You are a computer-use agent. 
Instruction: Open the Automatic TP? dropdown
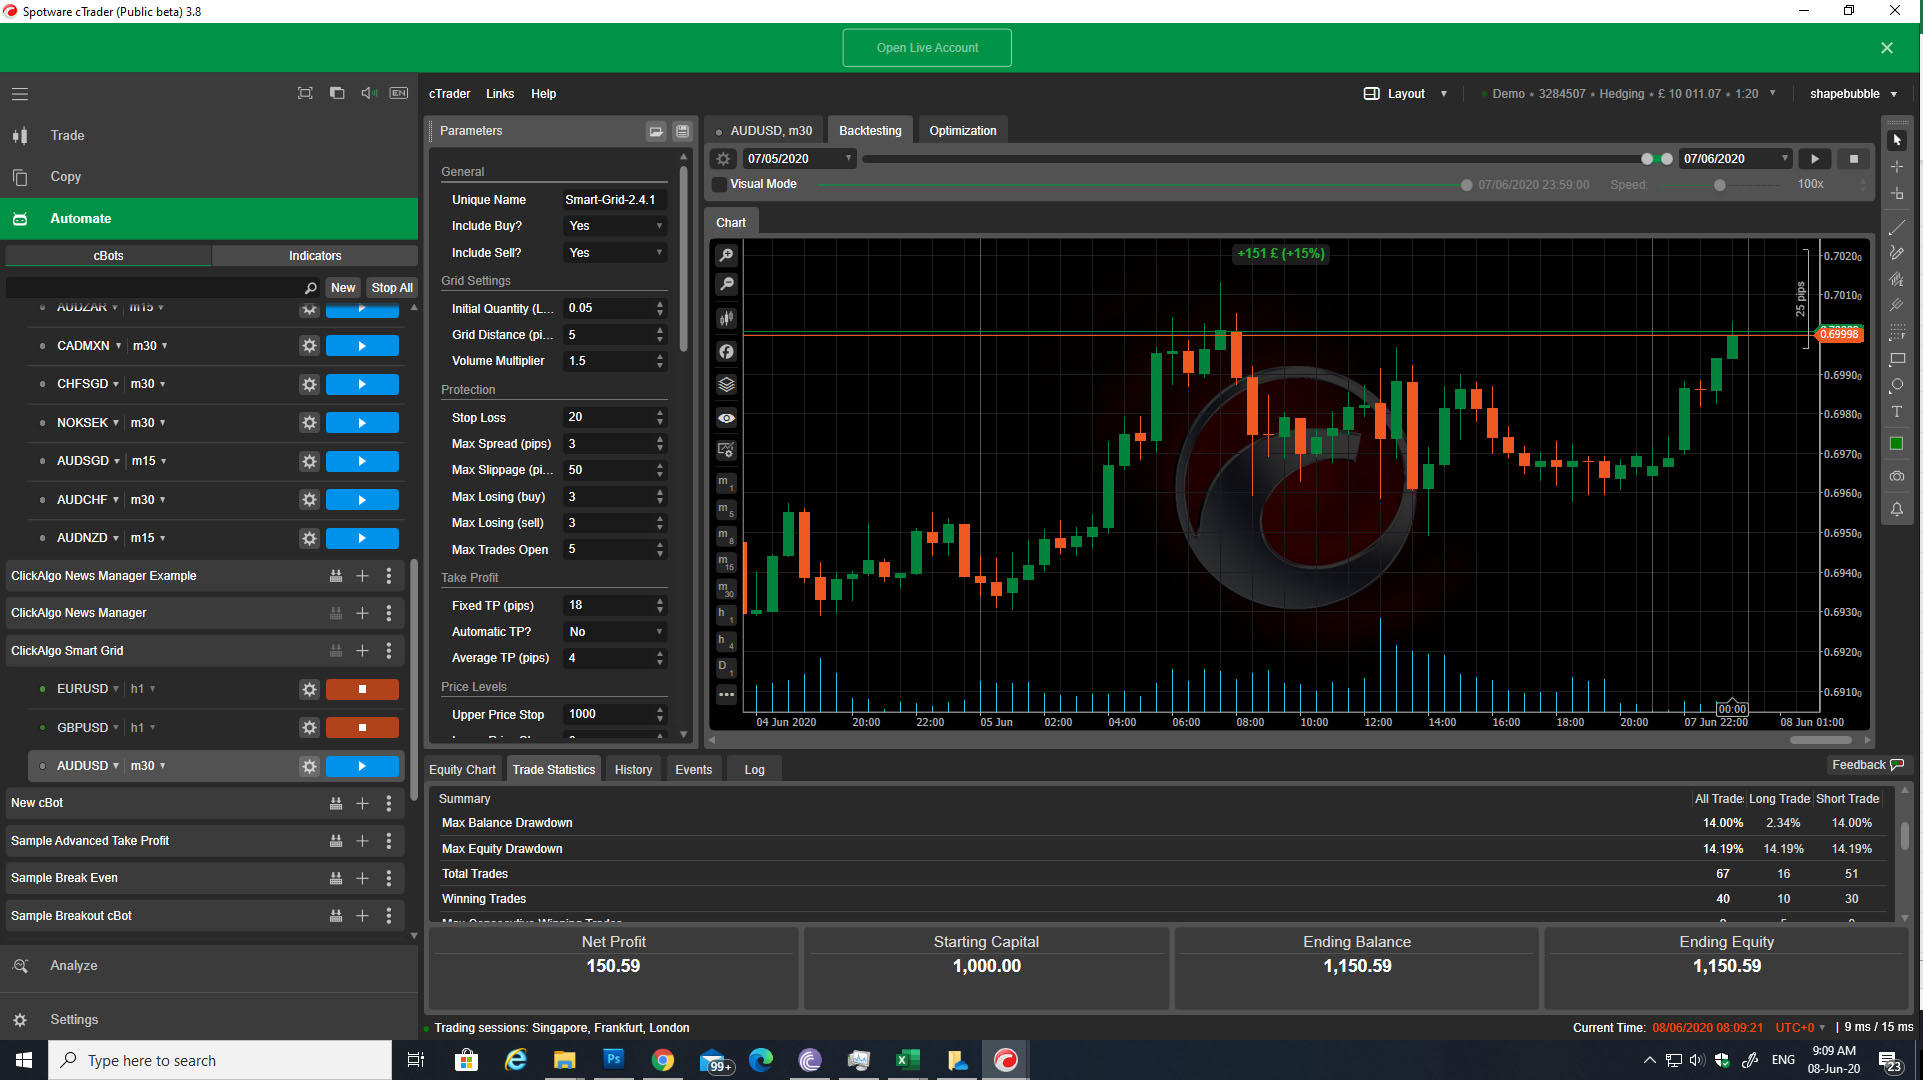pyautogui.click(x=615, y=632)
